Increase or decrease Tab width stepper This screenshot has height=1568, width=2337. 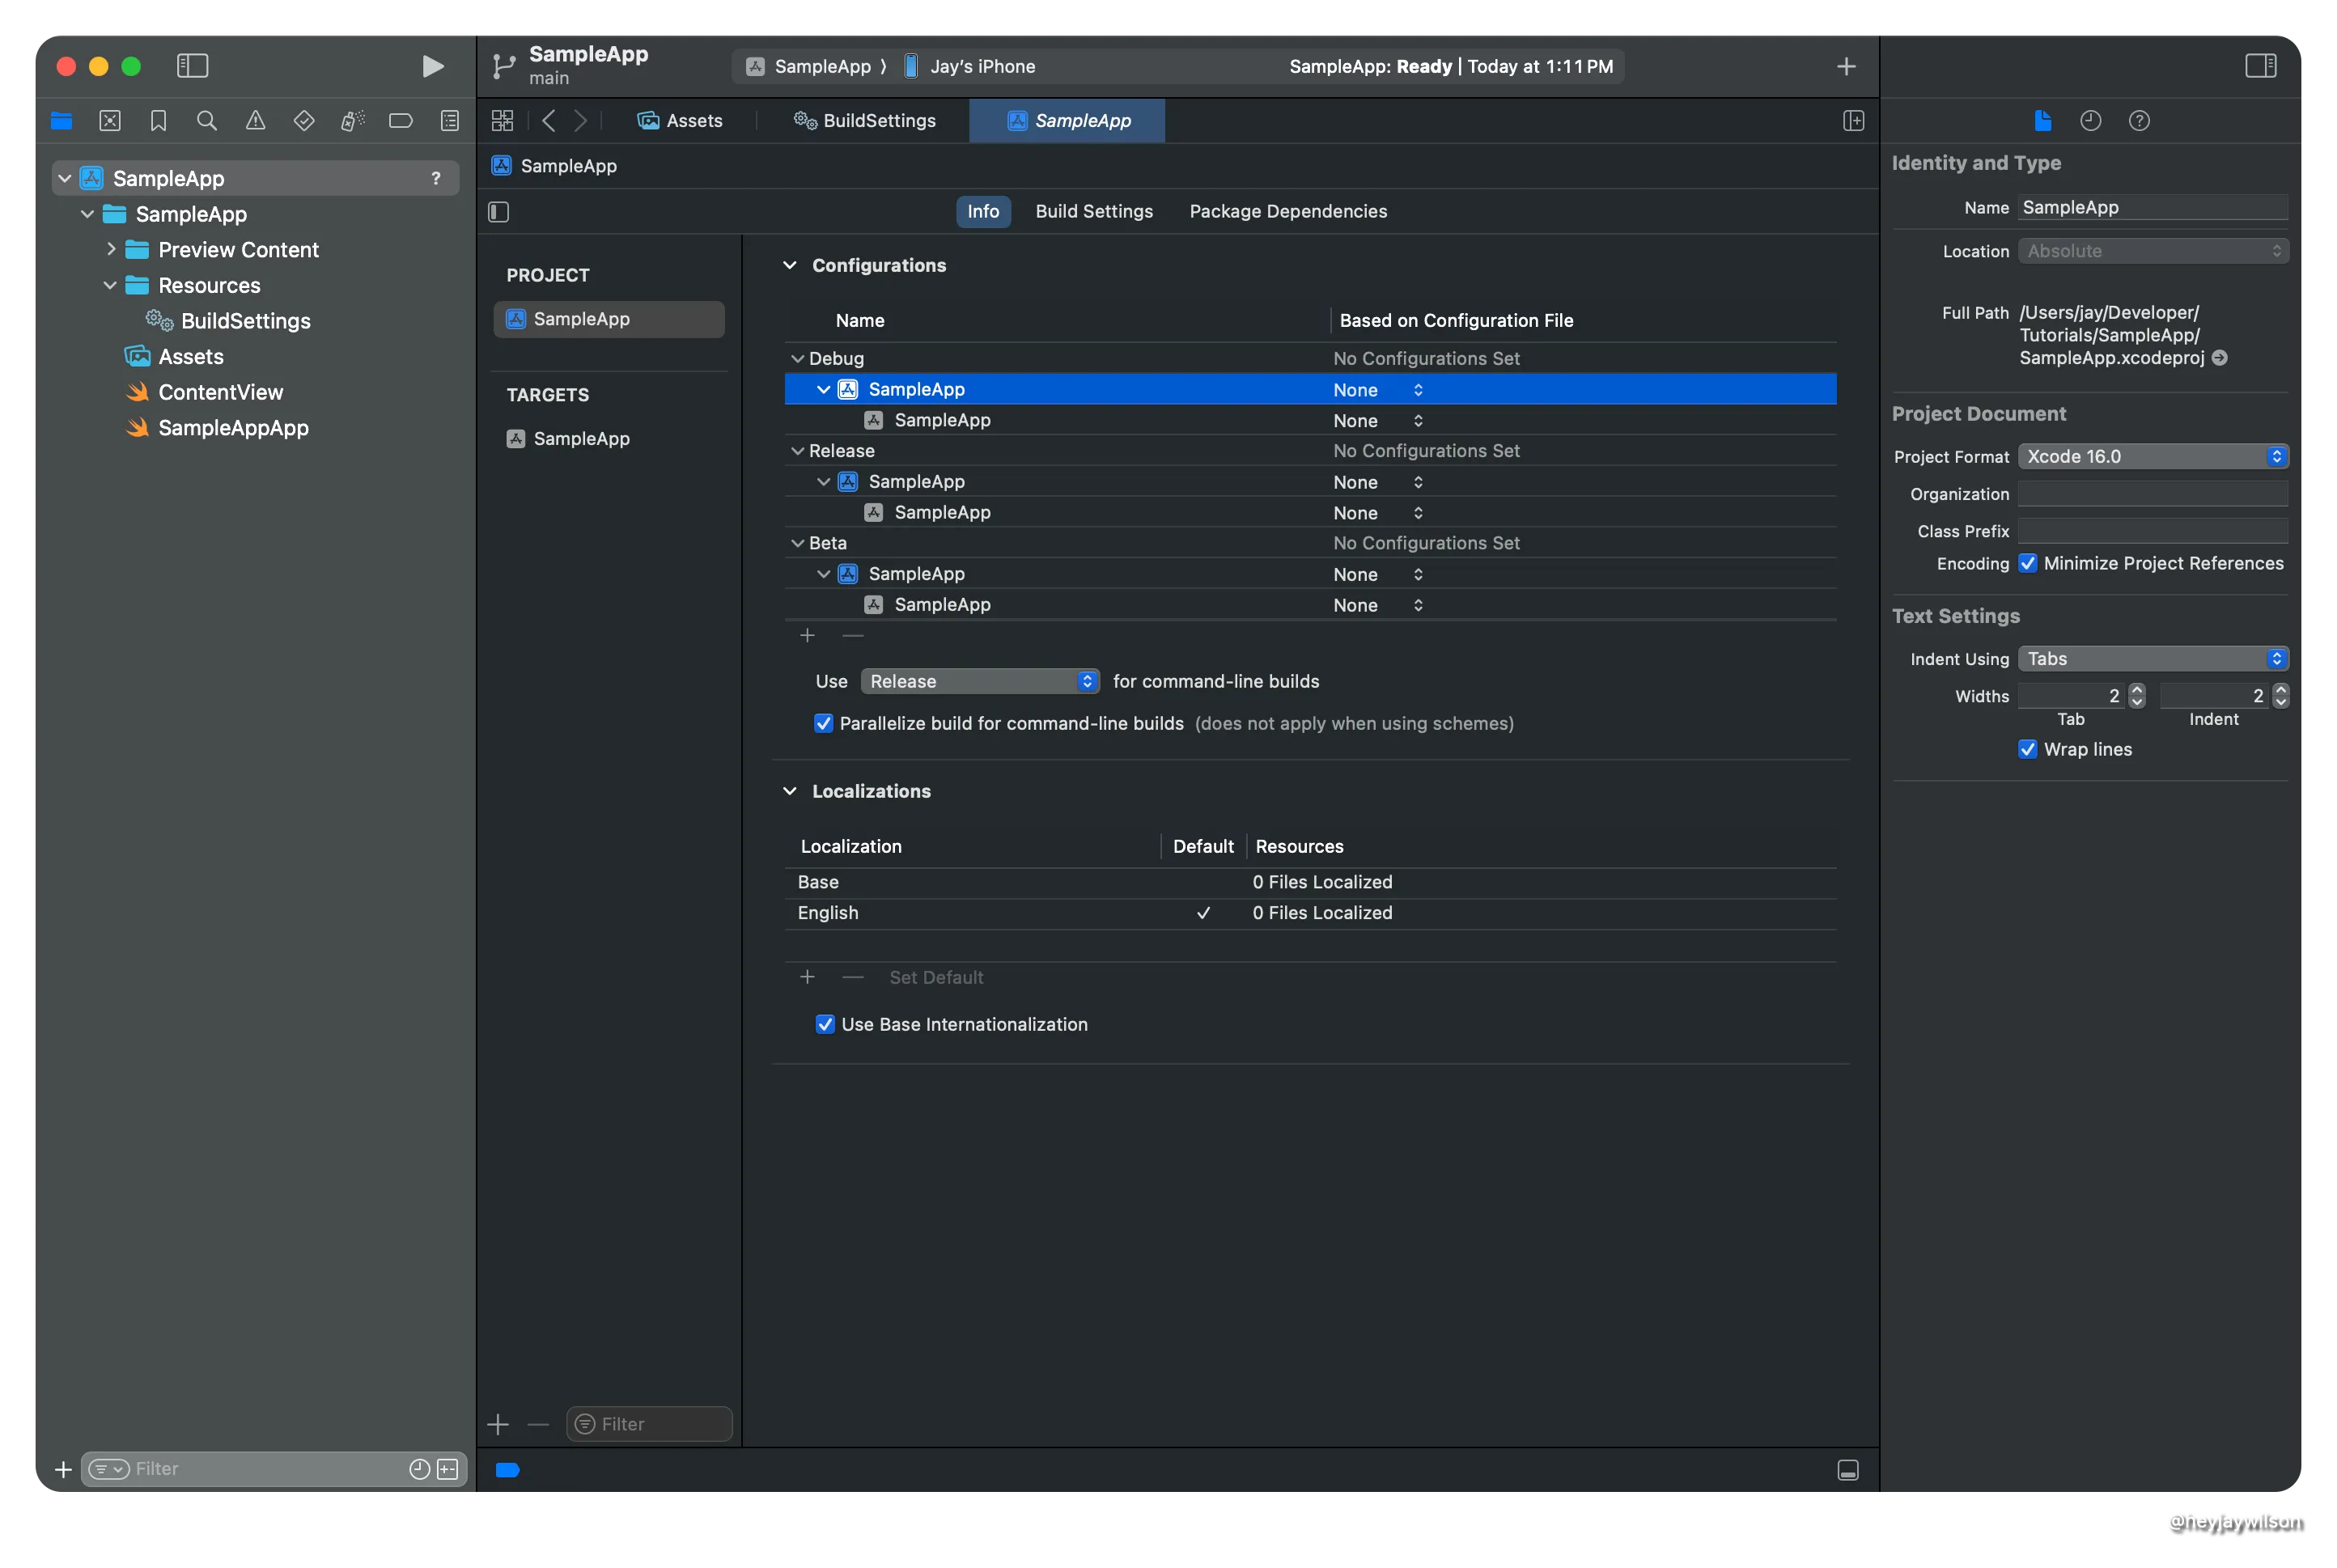[x=2137, y=695]
